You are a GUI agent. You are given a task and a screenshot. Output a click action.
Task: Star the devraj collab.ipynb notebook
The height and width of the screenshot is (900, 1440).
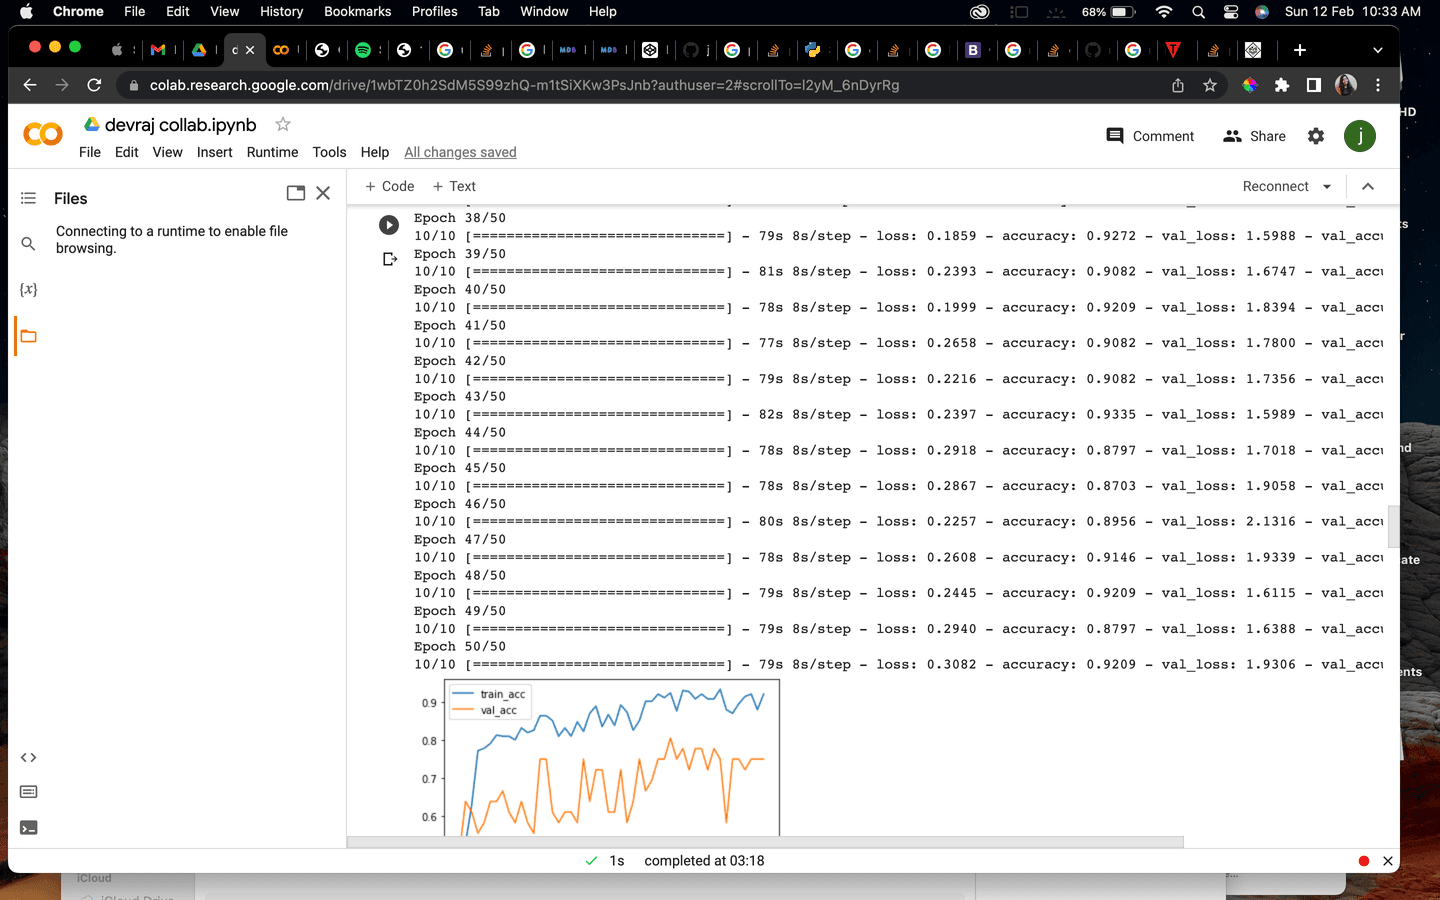click(x=283, y=124)
